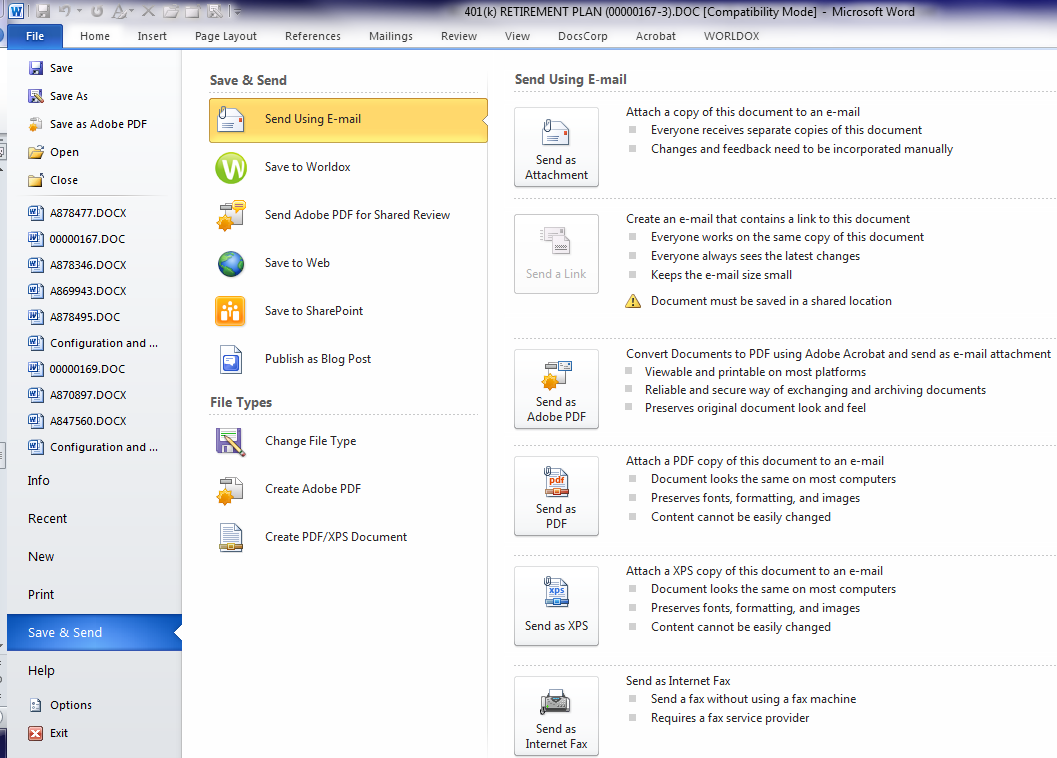
Task: Open the Page Layout tab
Action: click(x=226, y=36)
